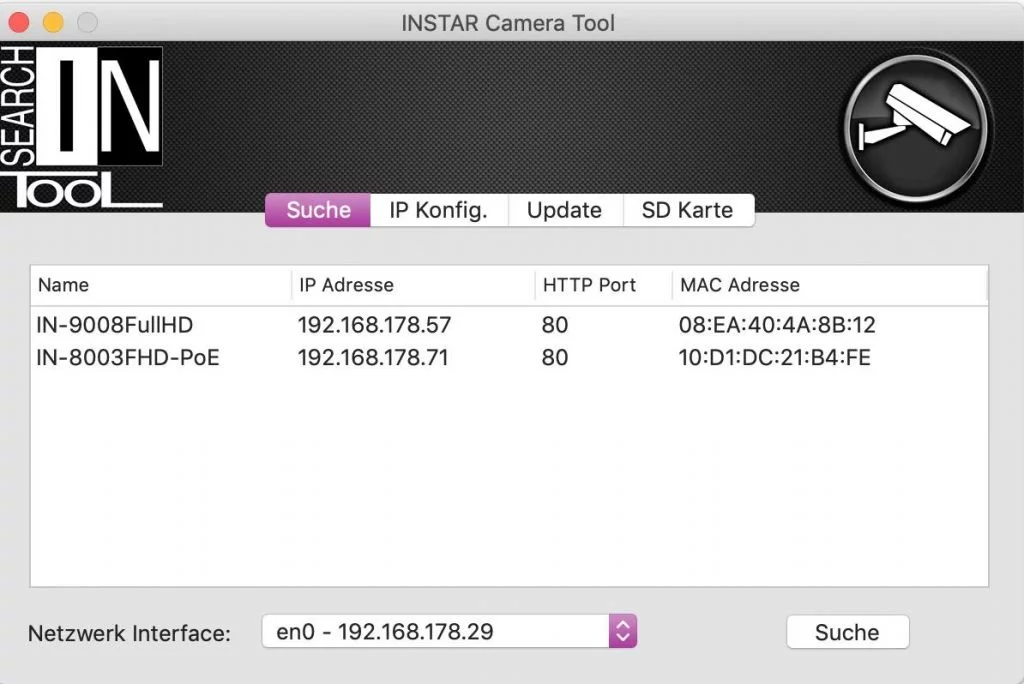Sort by the Name column header
The height and width of the screenshot is (684, 1024).
(x=160, y=285)
